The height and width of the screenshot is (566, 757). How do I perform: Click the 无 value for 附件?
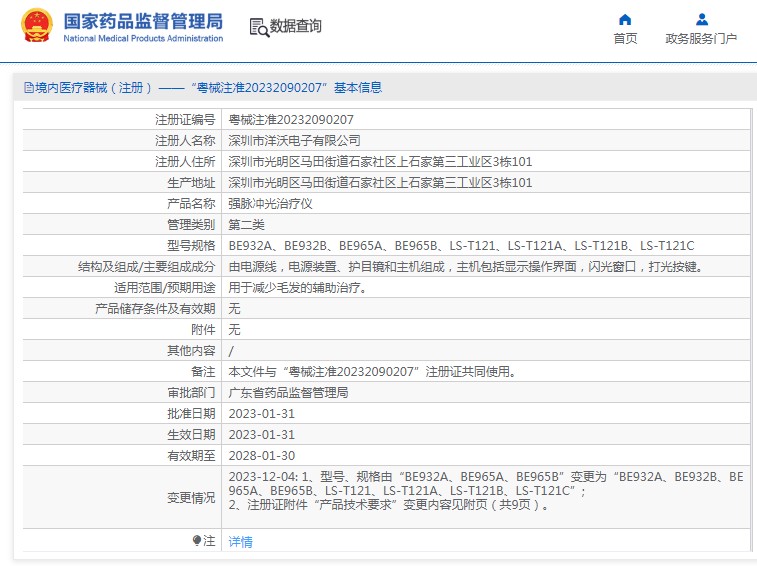coord(234,330)
